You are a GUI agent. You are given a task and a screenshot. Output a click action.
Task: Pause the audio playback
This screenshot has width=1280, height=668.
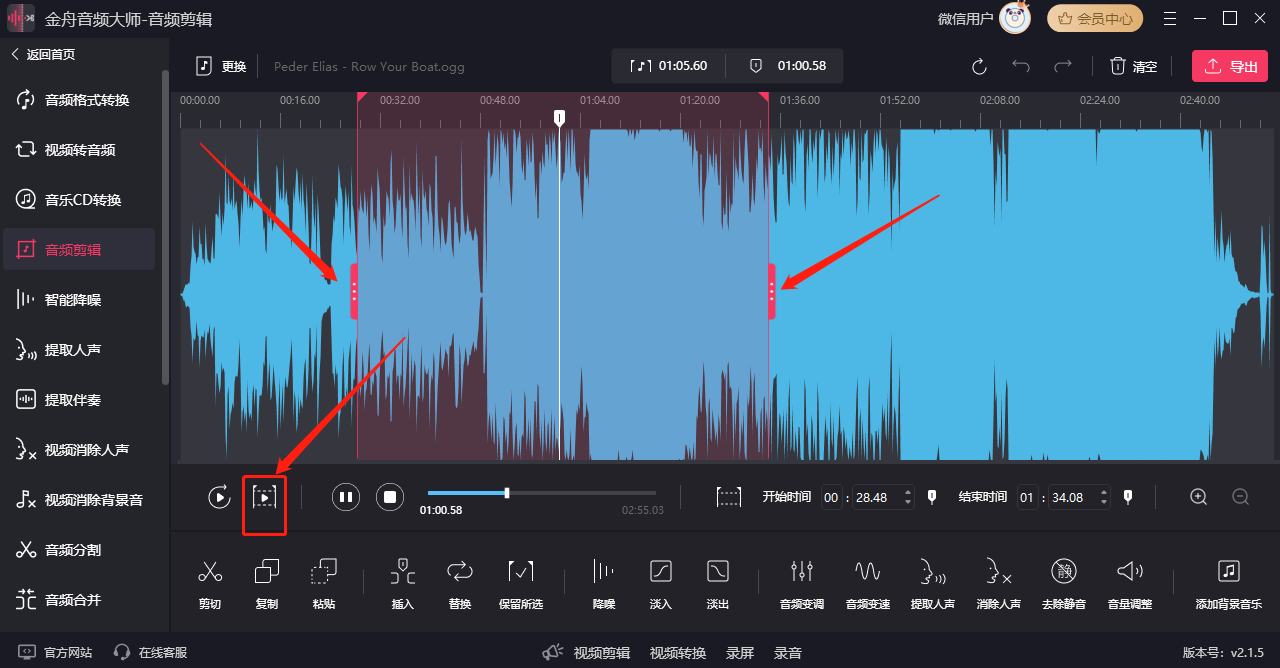[346, 497]
